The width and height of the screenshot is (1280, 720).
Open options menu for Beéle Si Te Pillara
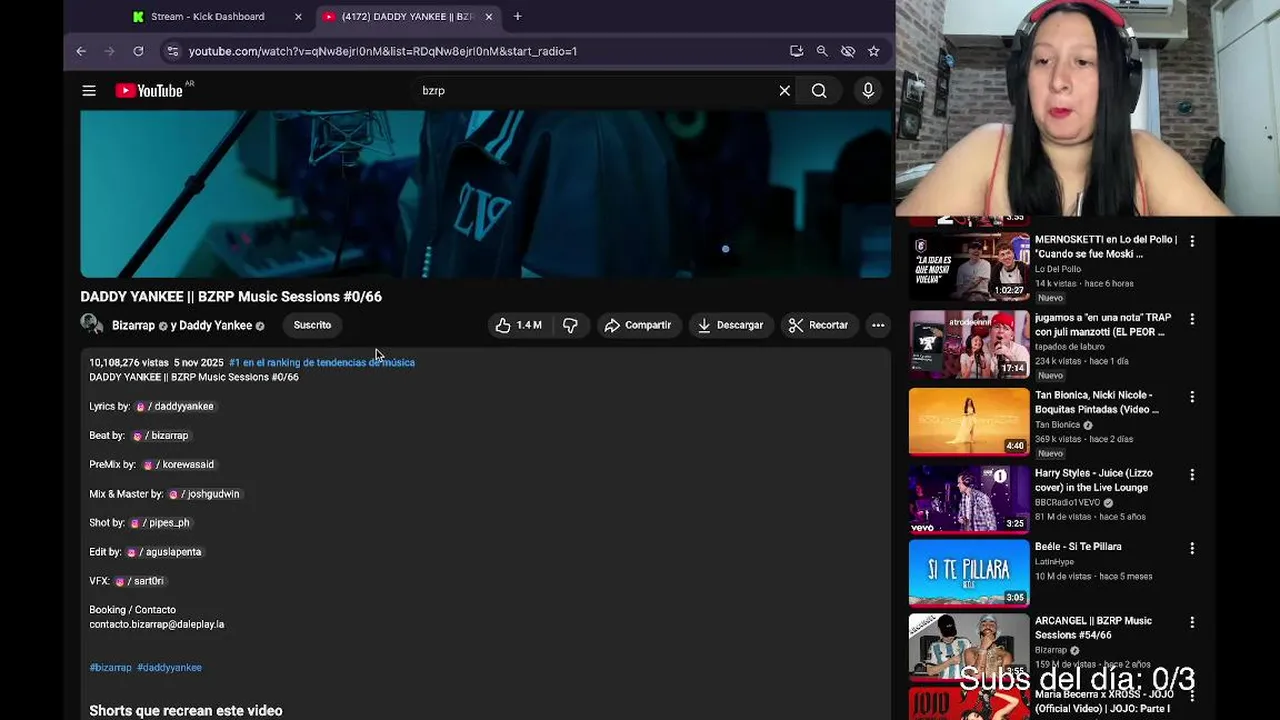tap(1192, 548)
